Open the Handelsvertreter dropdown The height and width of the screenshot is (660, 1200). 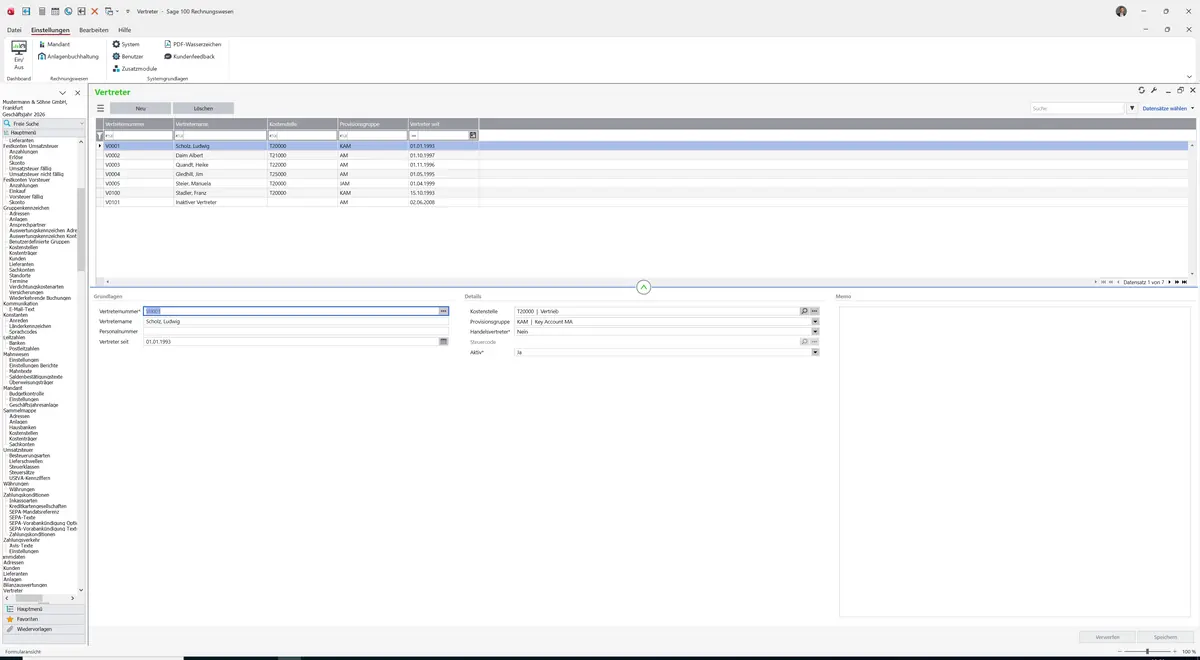click(815, 332)
